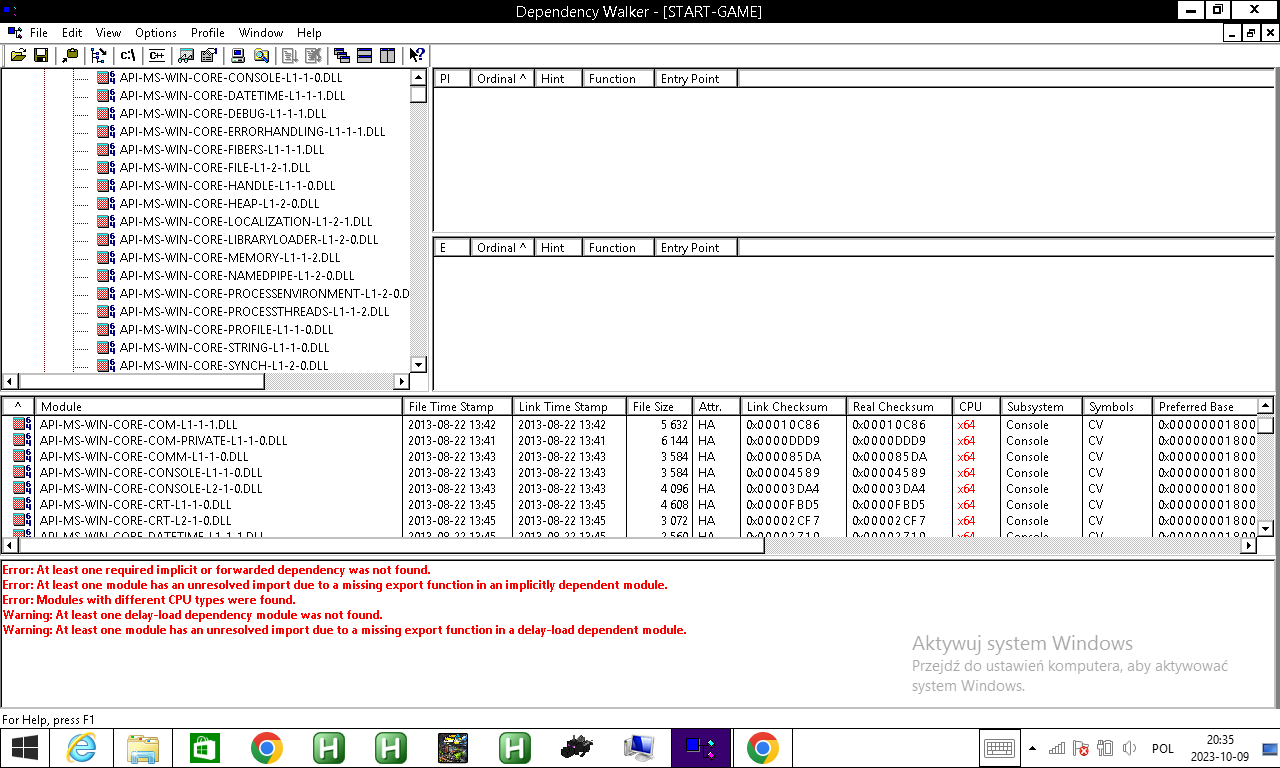
Task: Open module Properties from the toolbar
Action: click(x=208, y=56)
